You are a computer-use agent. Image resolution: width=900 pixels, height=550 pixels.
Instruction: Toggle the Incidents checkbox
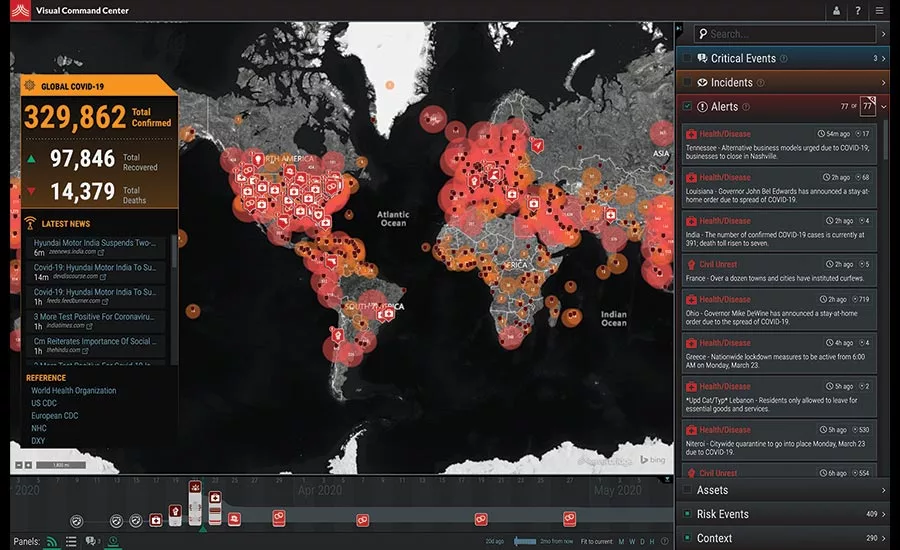687,82
